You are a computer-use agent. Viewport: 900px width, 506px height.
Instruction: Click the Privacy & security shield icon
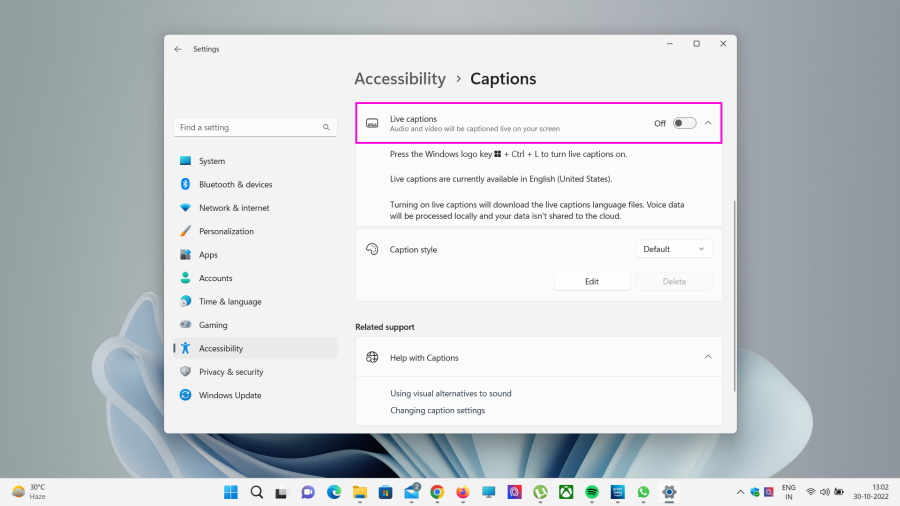(185, 372)
